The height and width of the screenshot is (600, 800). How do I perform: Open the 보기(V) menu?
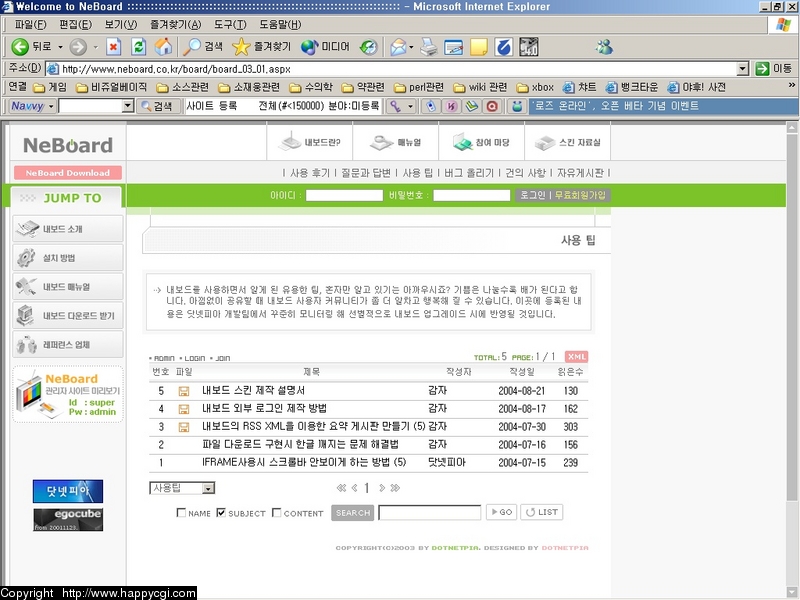tap(120, 24)
